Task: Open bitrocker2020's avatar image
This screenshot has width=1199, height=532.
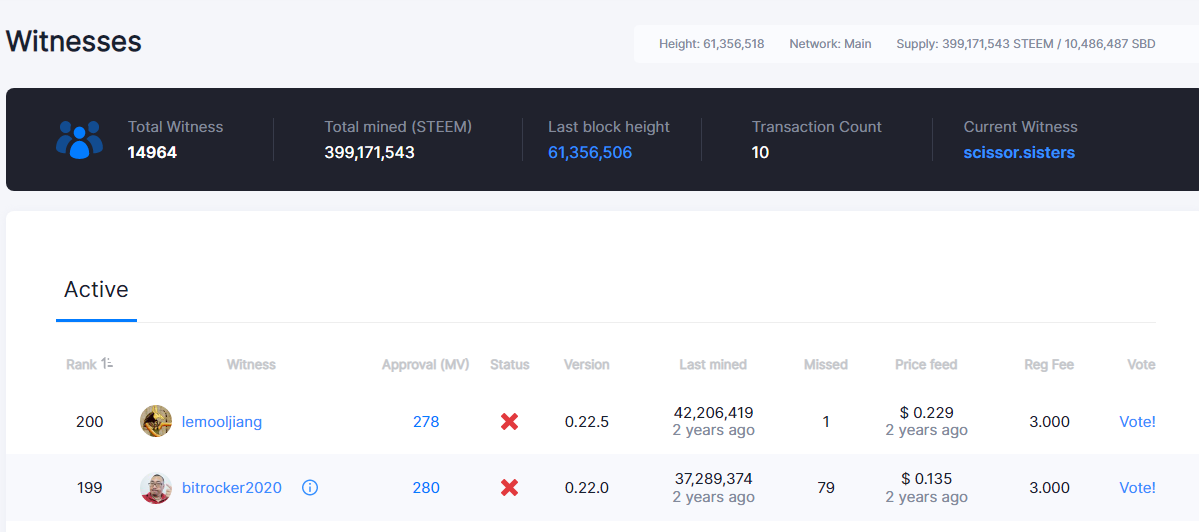Action: 156,488
